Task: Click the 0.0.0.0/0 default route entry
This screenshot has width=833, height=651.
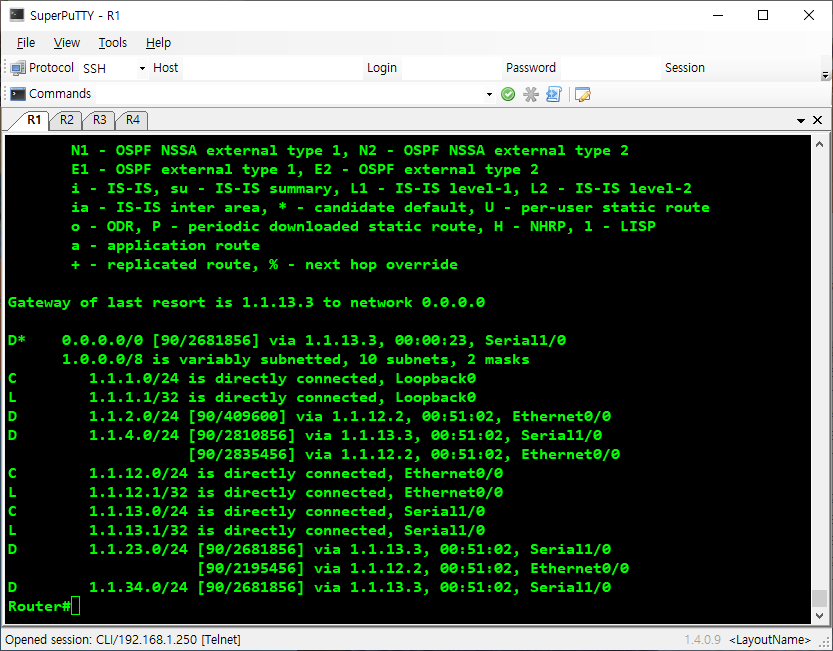Action: (287, 340)
